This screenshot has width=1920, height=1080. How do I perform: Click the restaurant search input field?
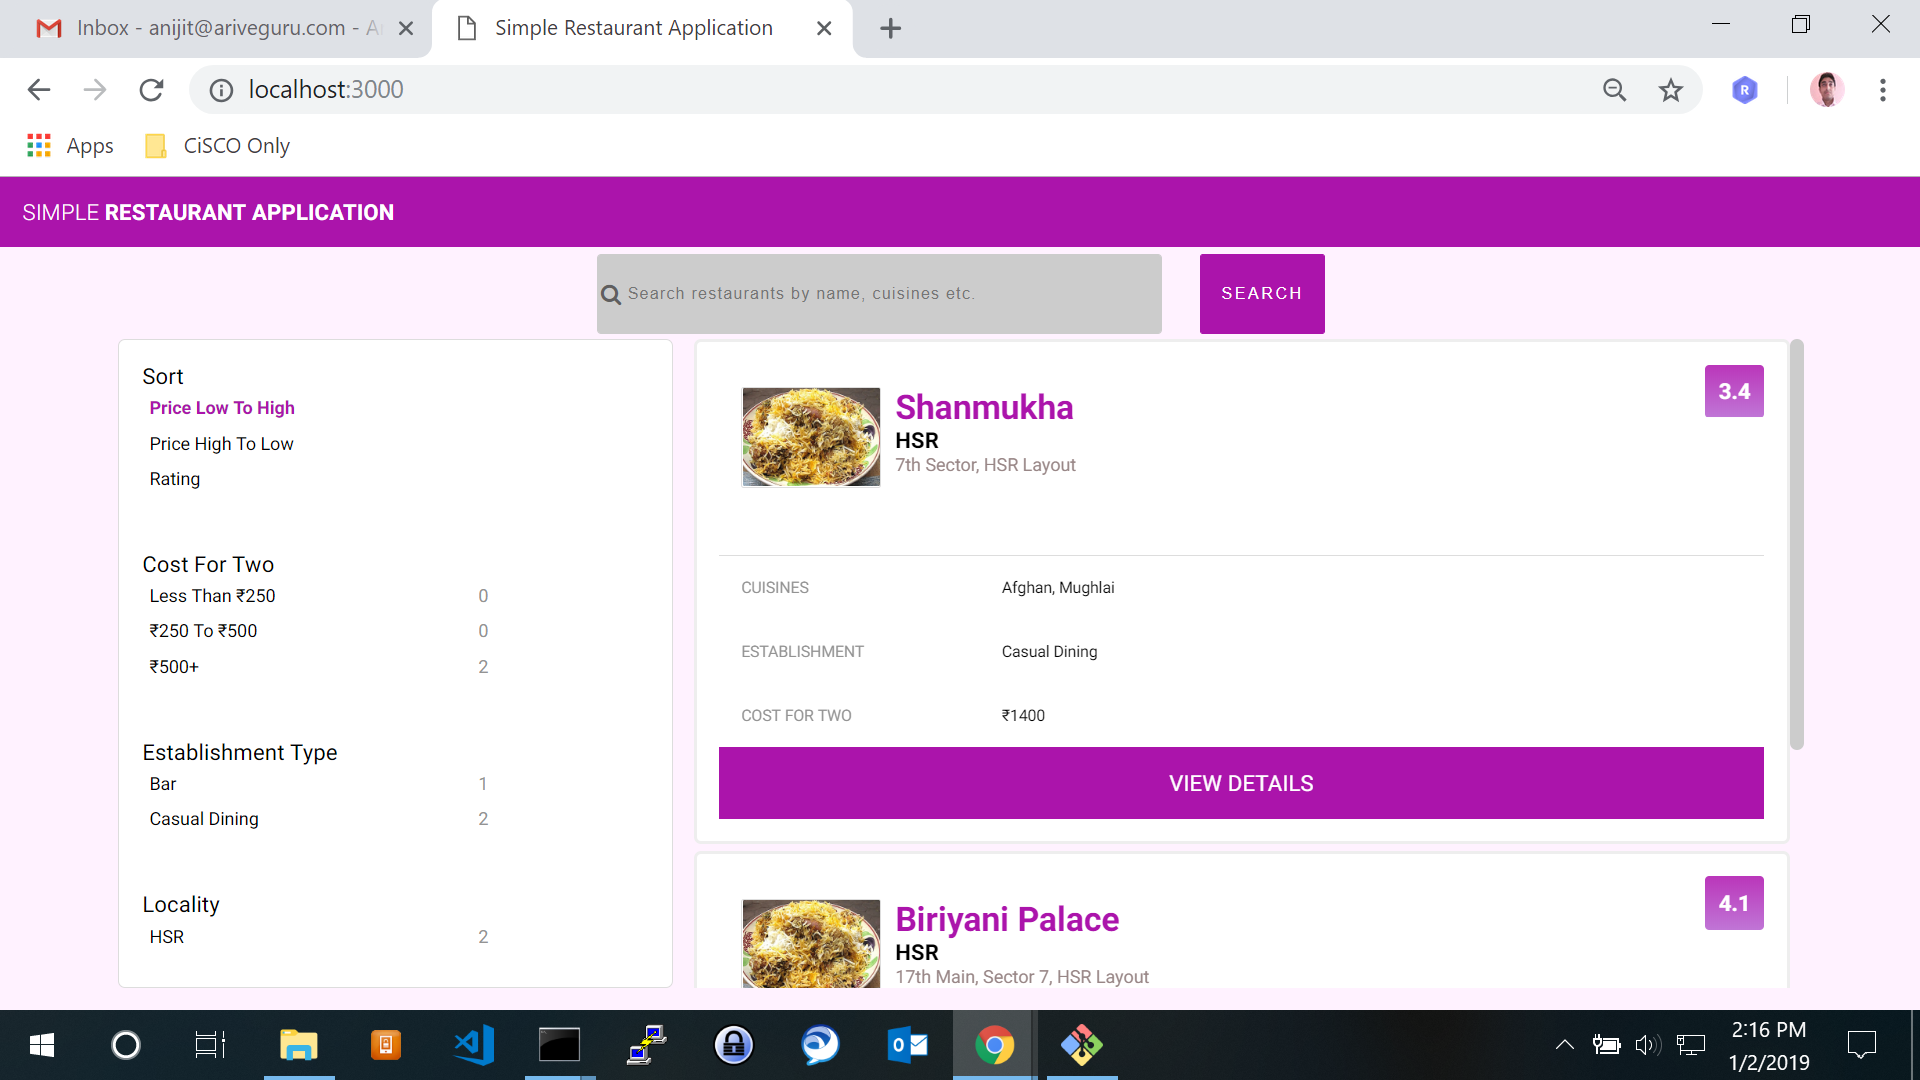click(x=880, y=294)
